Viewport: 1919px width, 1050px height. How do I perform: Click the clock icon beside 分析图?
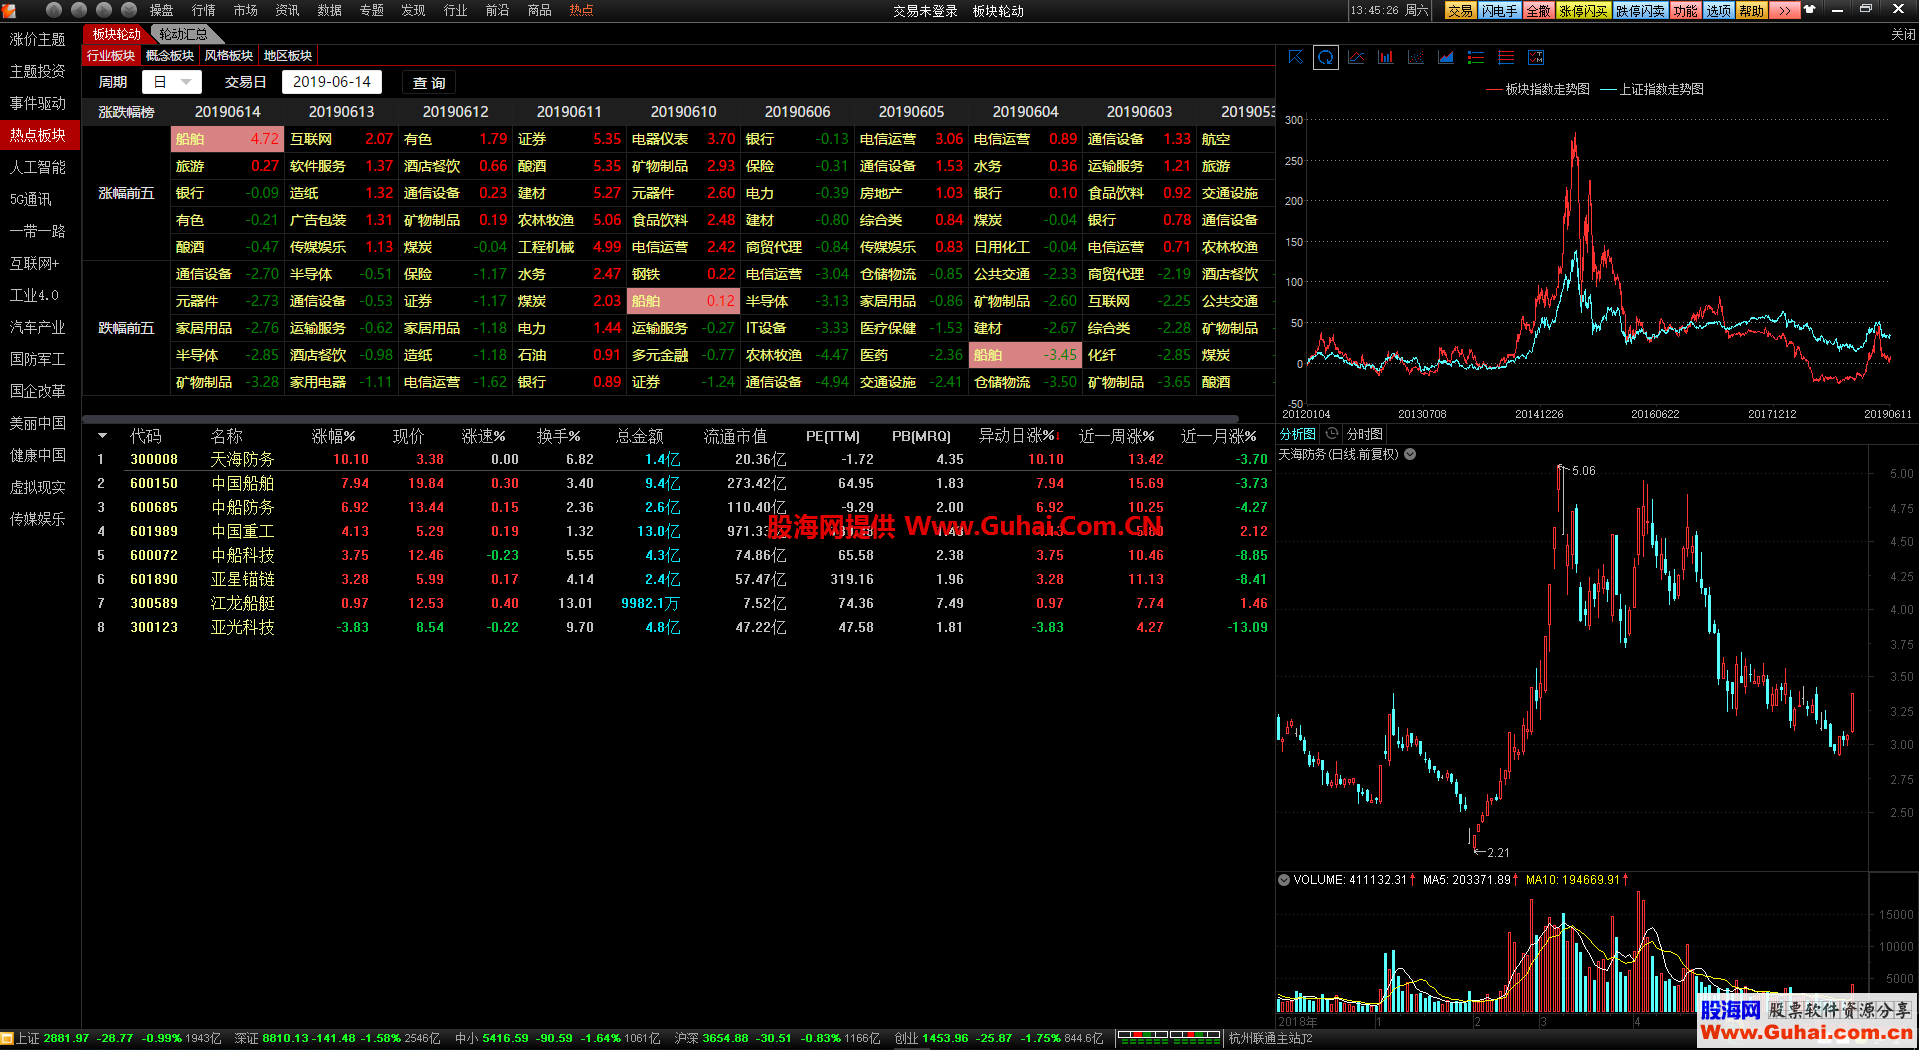1332,434
